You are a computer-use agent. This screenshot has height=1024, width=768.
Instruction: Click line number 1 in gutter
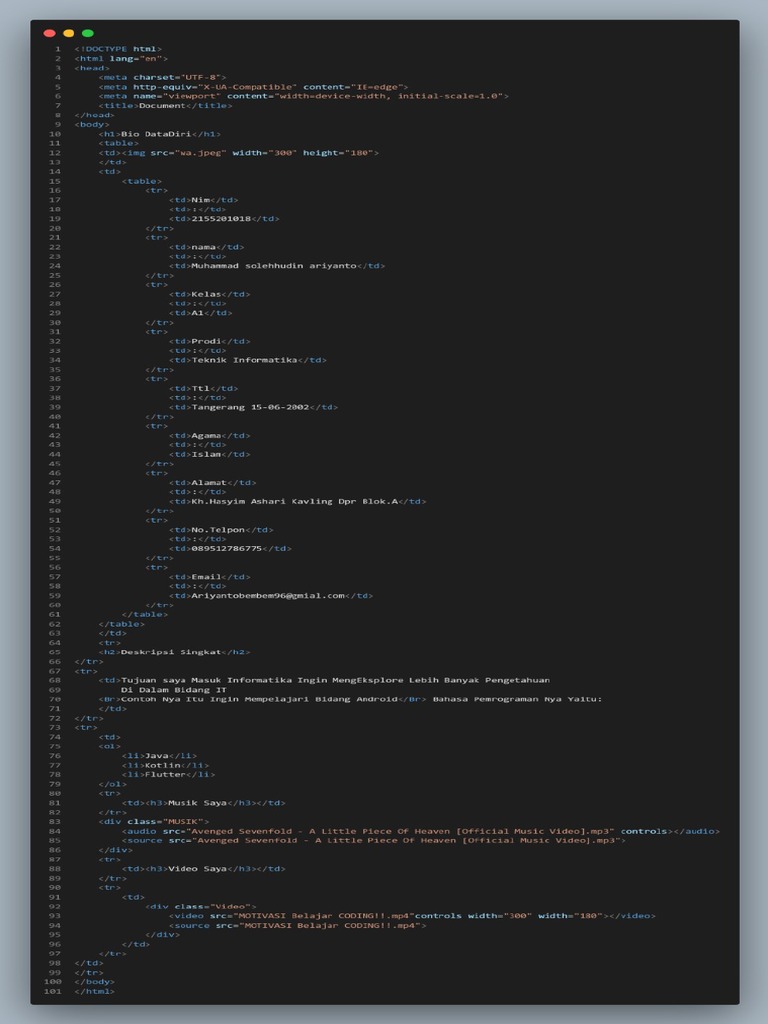pyautogui.click(x=57, y=49)
